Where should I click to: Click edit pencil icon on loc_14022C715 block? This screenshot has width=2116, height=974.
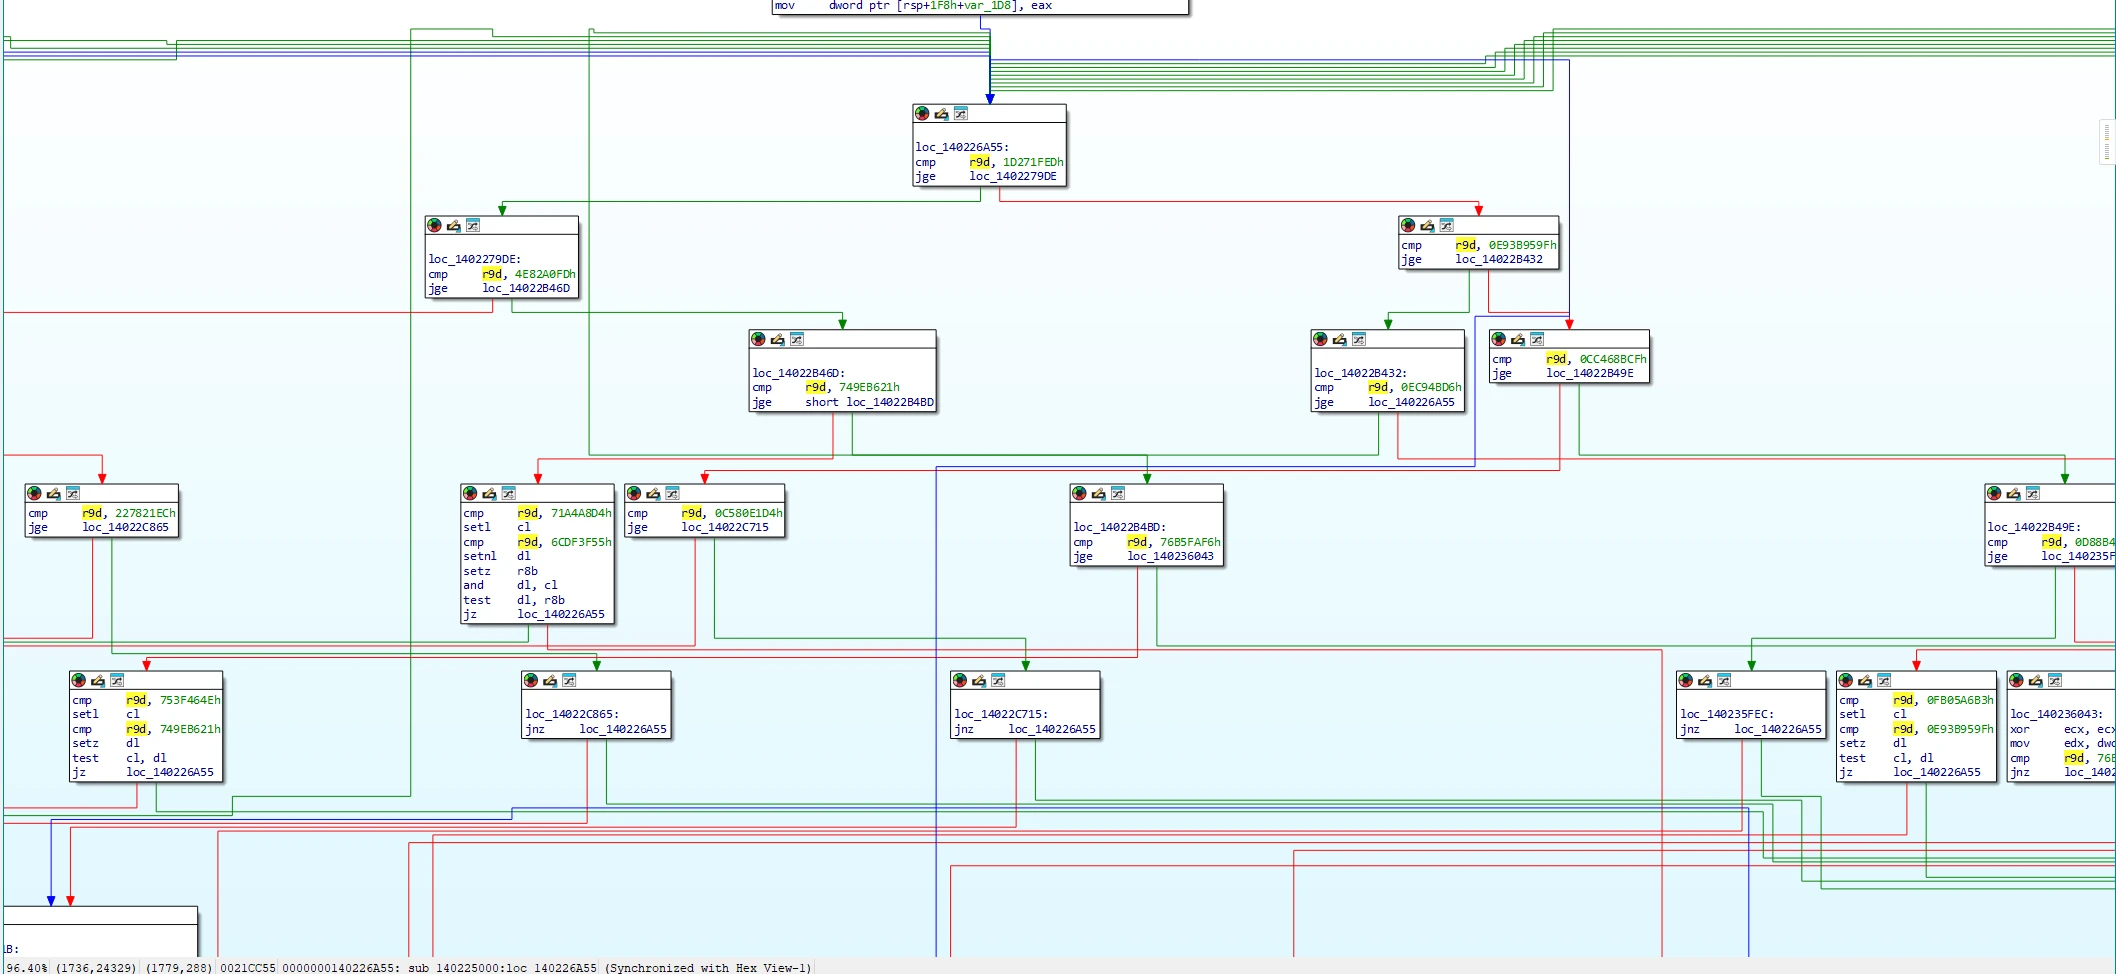coord(979,680)
